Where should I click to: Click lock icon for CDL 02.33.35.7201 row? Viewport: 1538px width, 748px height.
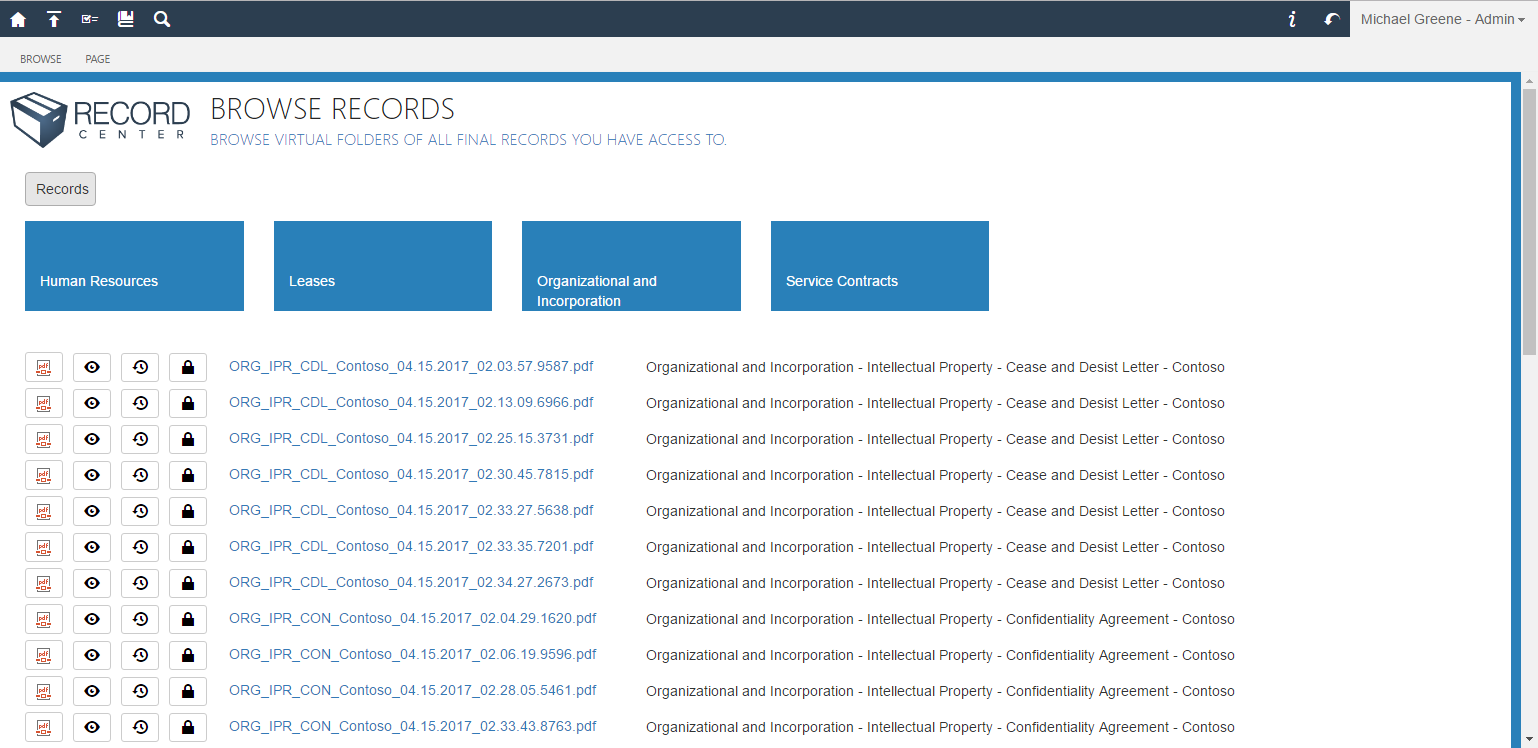188,548
